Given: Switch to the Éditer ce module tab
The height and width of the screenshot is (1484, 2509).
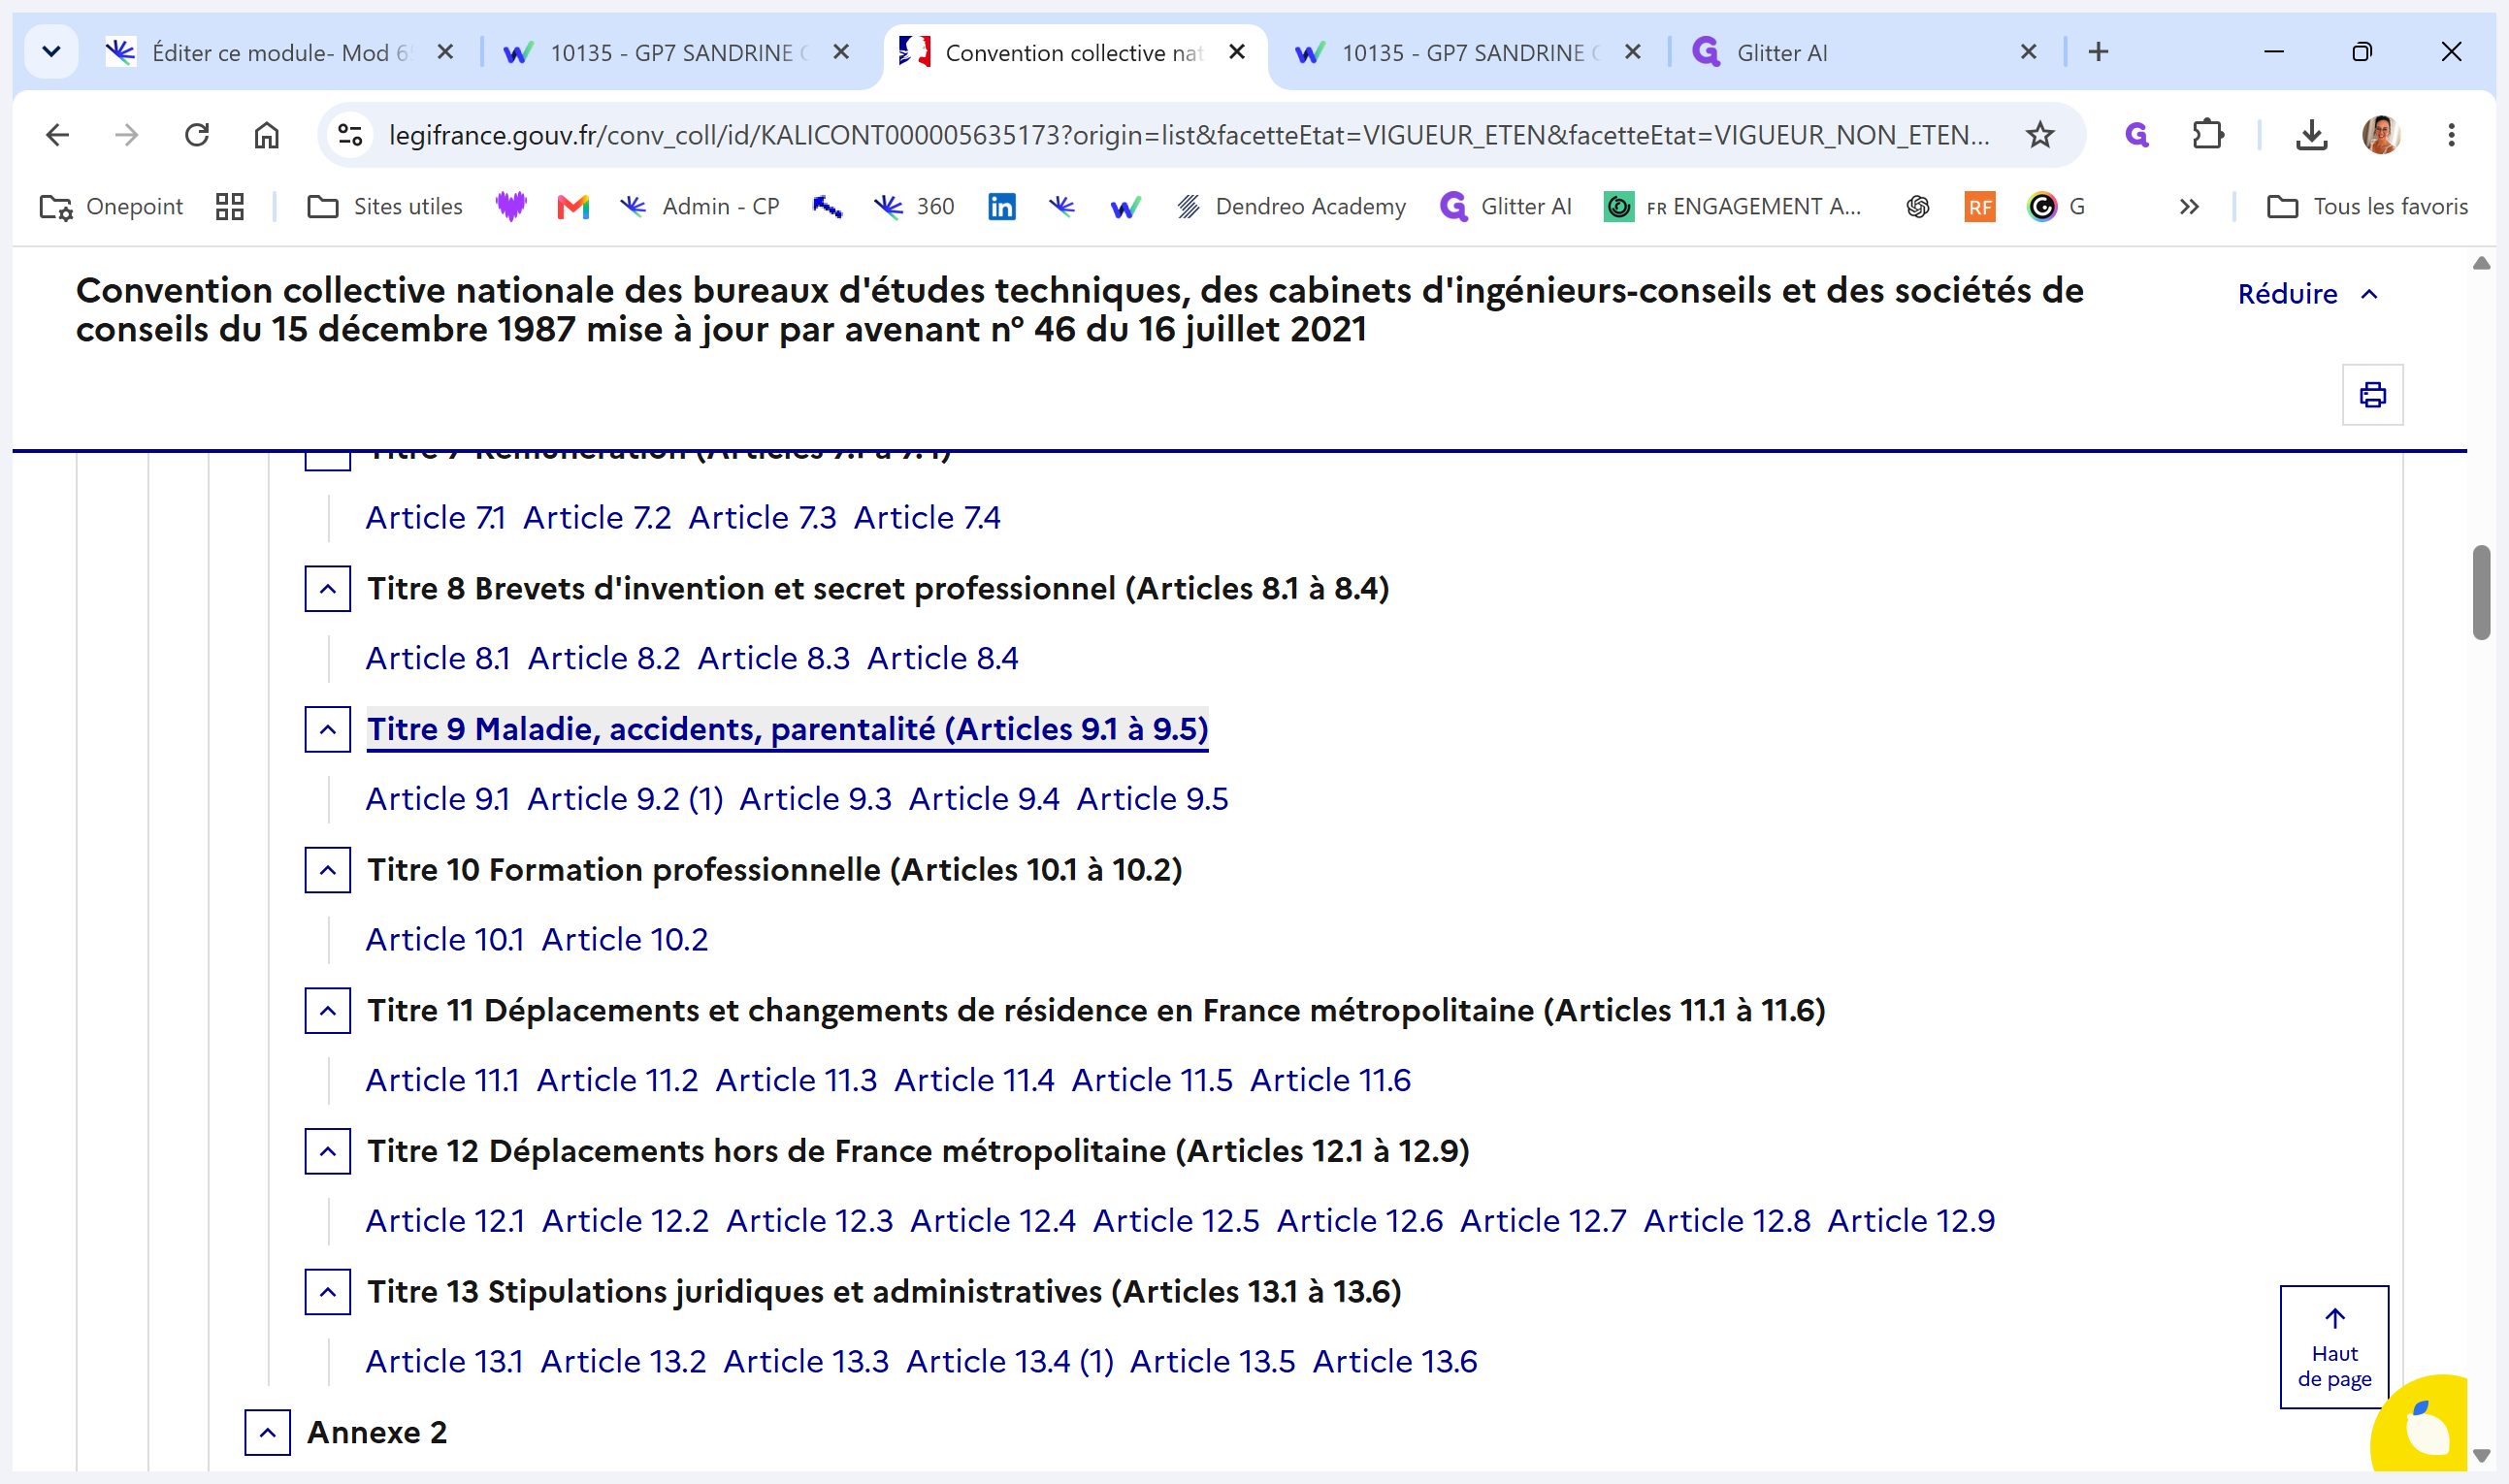Looking at the screenshot, I should (x=279, y=53).
